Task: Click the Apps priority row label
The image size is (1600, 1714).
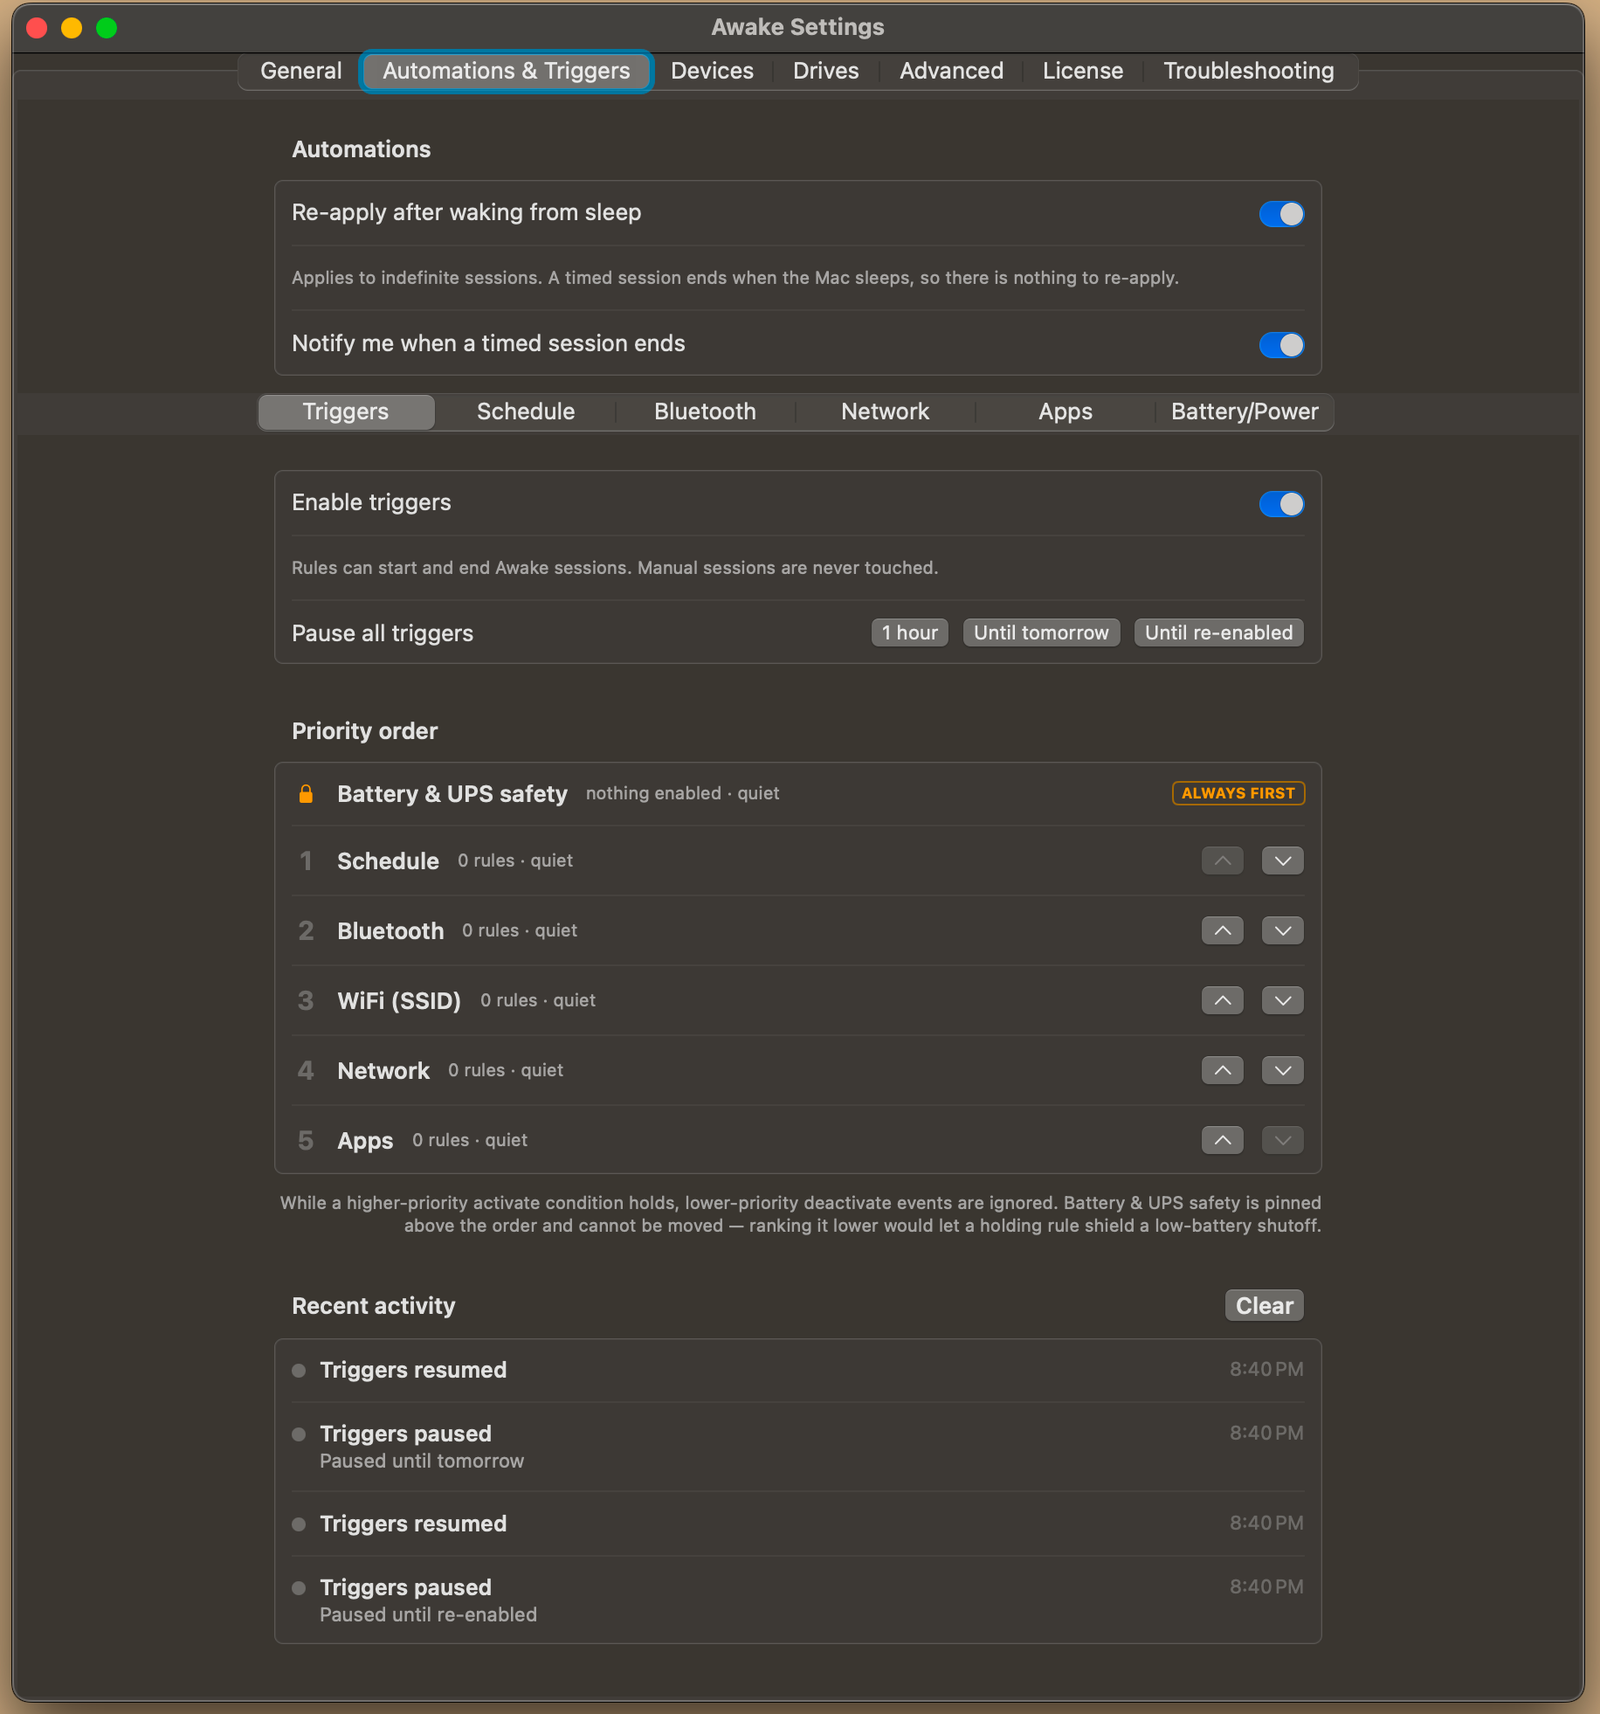Action: tap(365, 1141)
